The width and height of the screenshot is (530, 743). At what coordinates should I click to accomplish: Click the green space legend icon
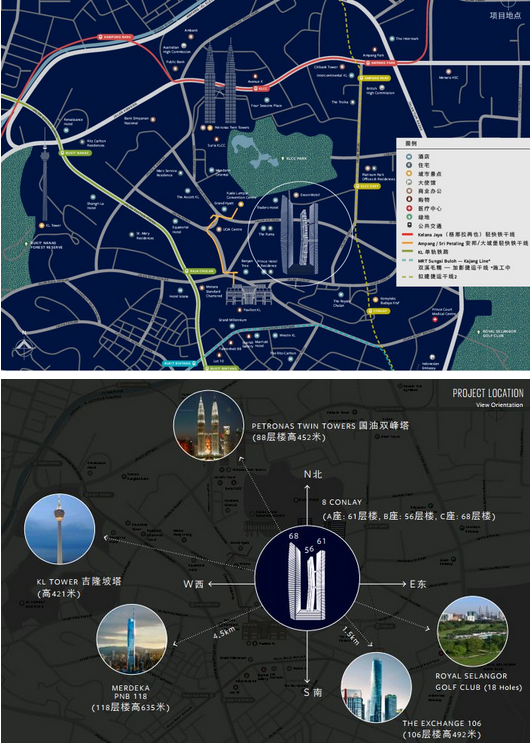(x=409, y=217)
